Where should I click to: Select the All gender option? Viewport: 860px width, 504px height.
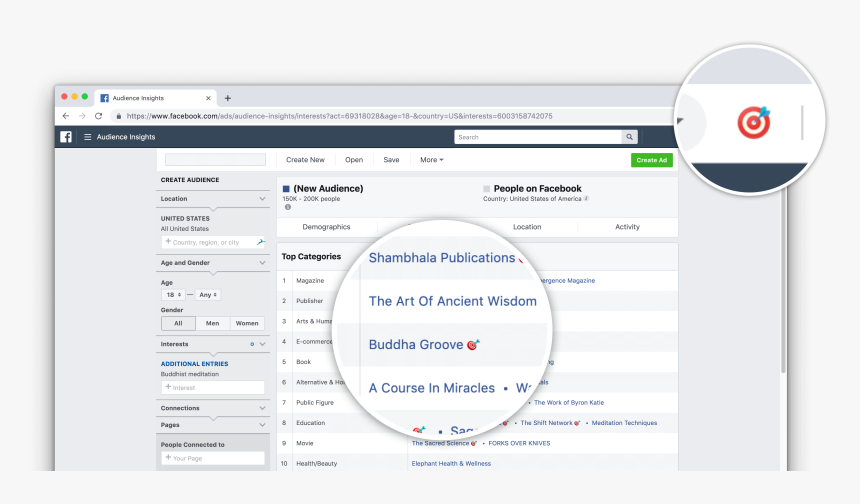[178, 324]
